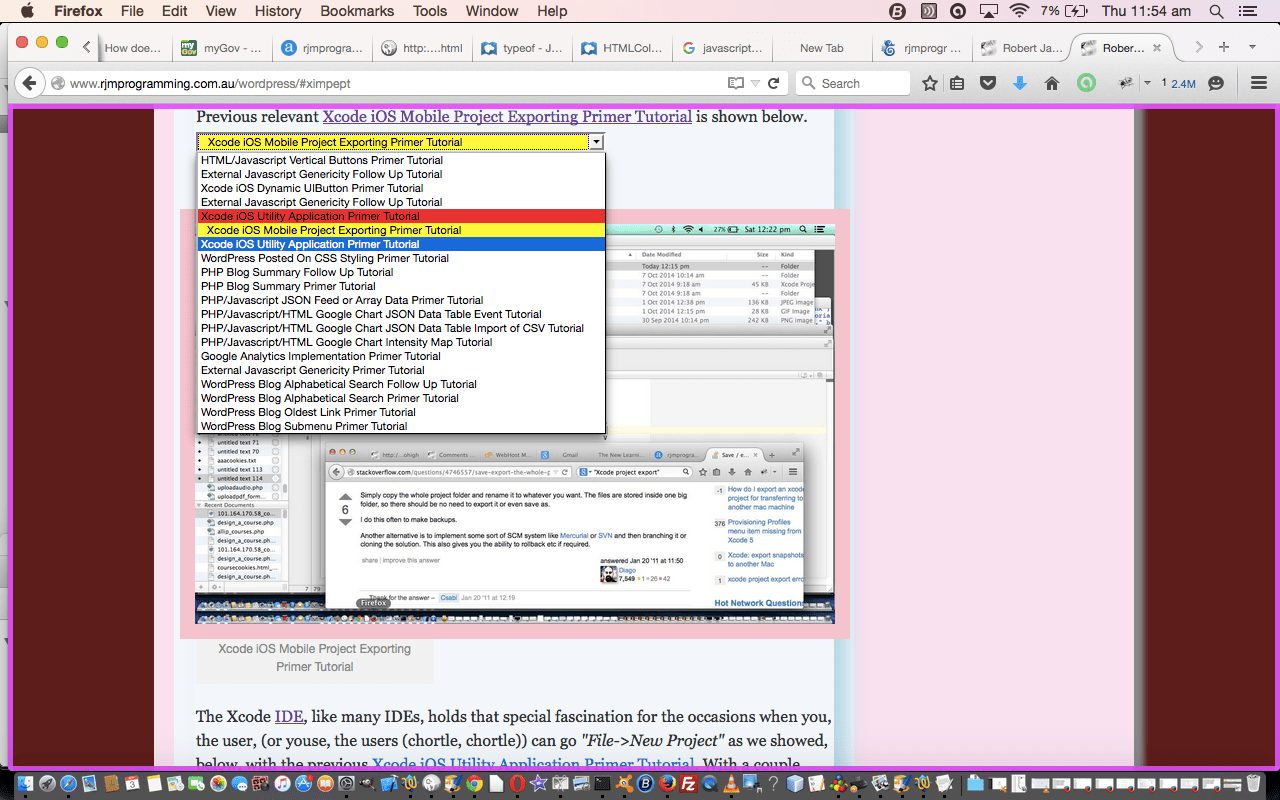Open VLC traffic cone in Dock
The image size is (1280, 800).
point(732,784)
